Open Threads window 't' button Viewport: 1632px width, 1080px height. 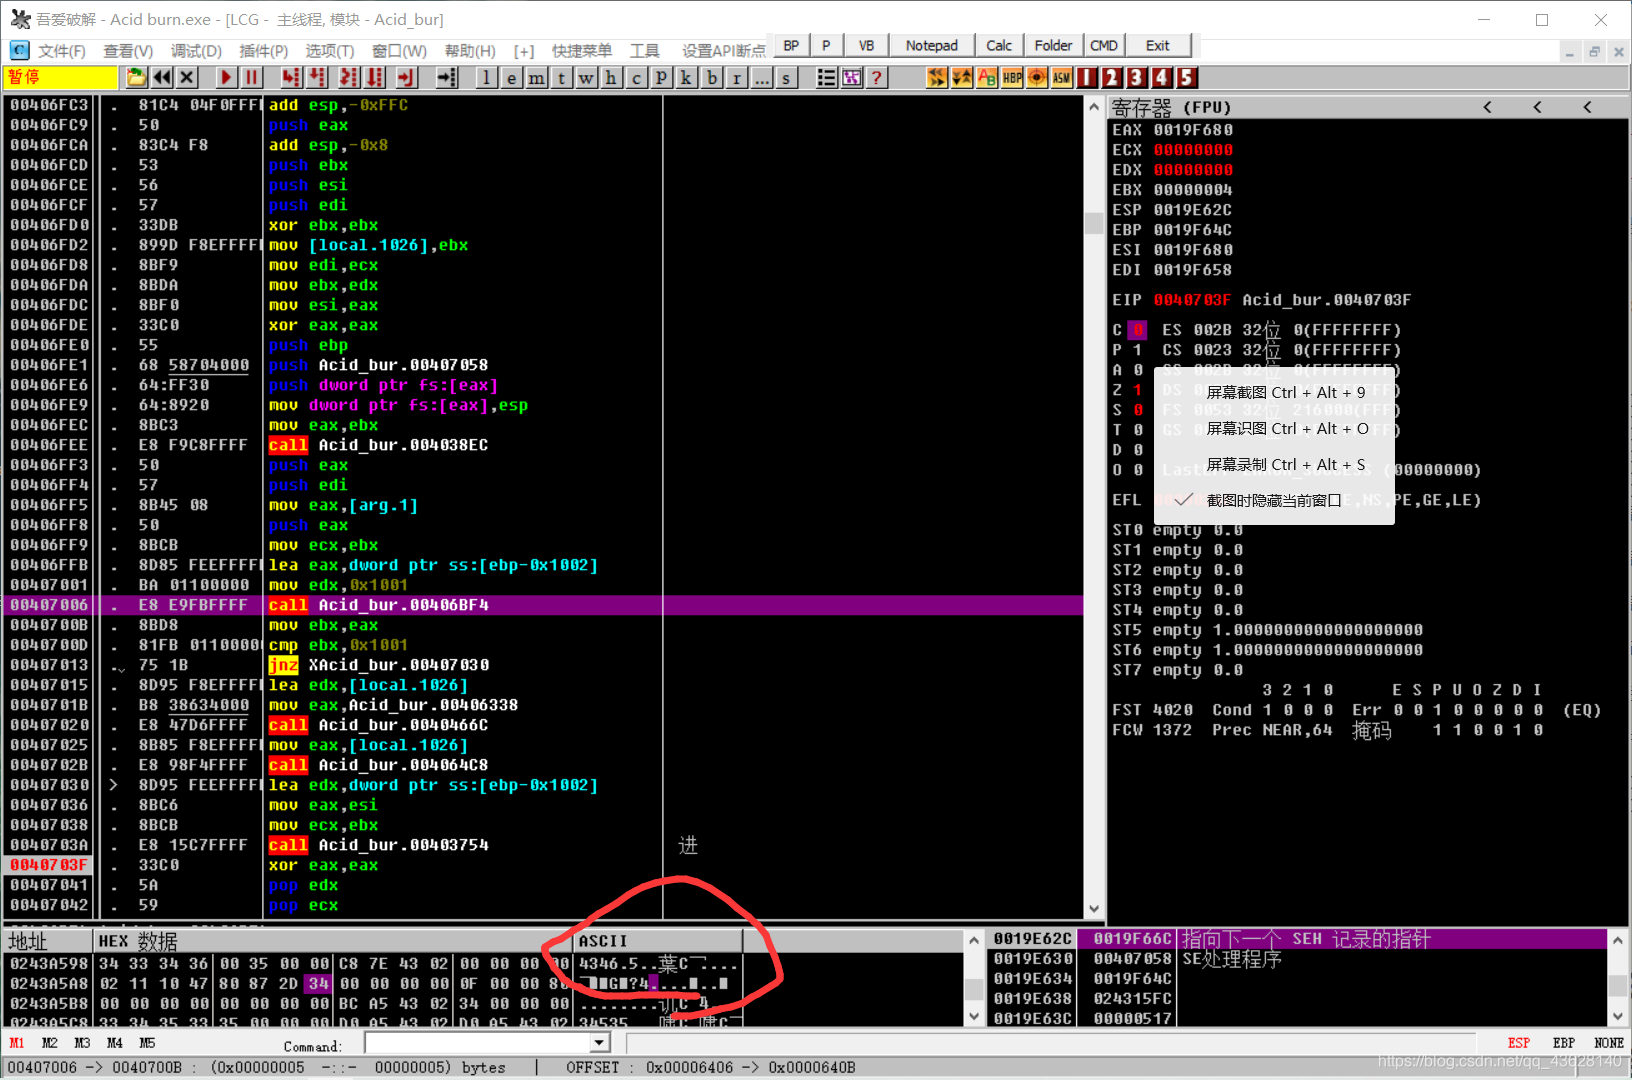pyautogui.click(x=562, y=77)
